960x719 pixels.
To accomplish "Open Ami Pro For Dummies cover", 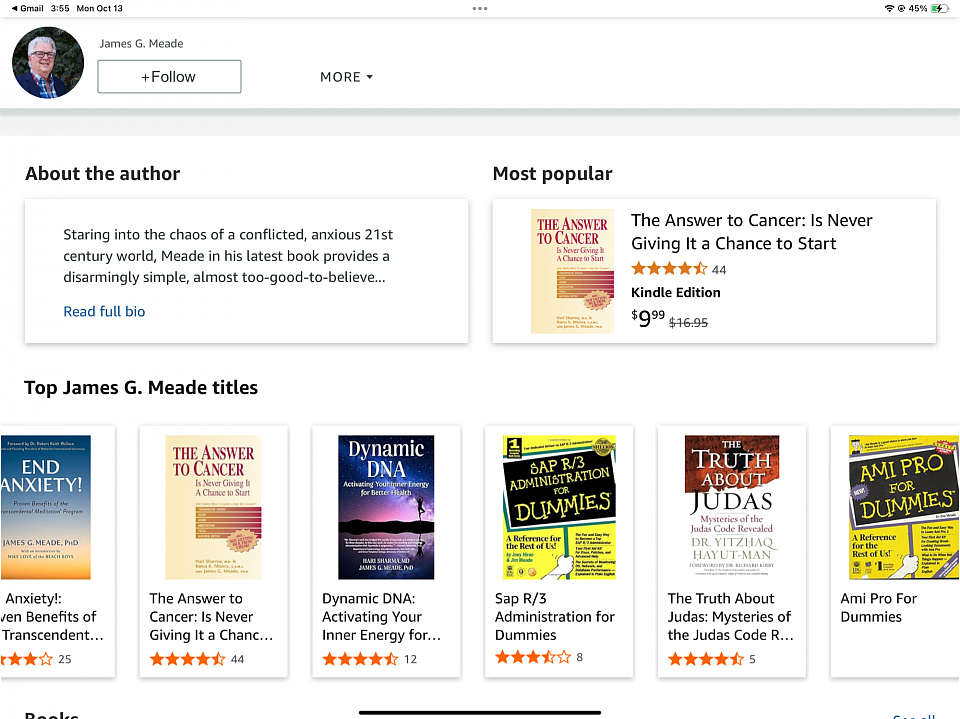I will [903, 507].
